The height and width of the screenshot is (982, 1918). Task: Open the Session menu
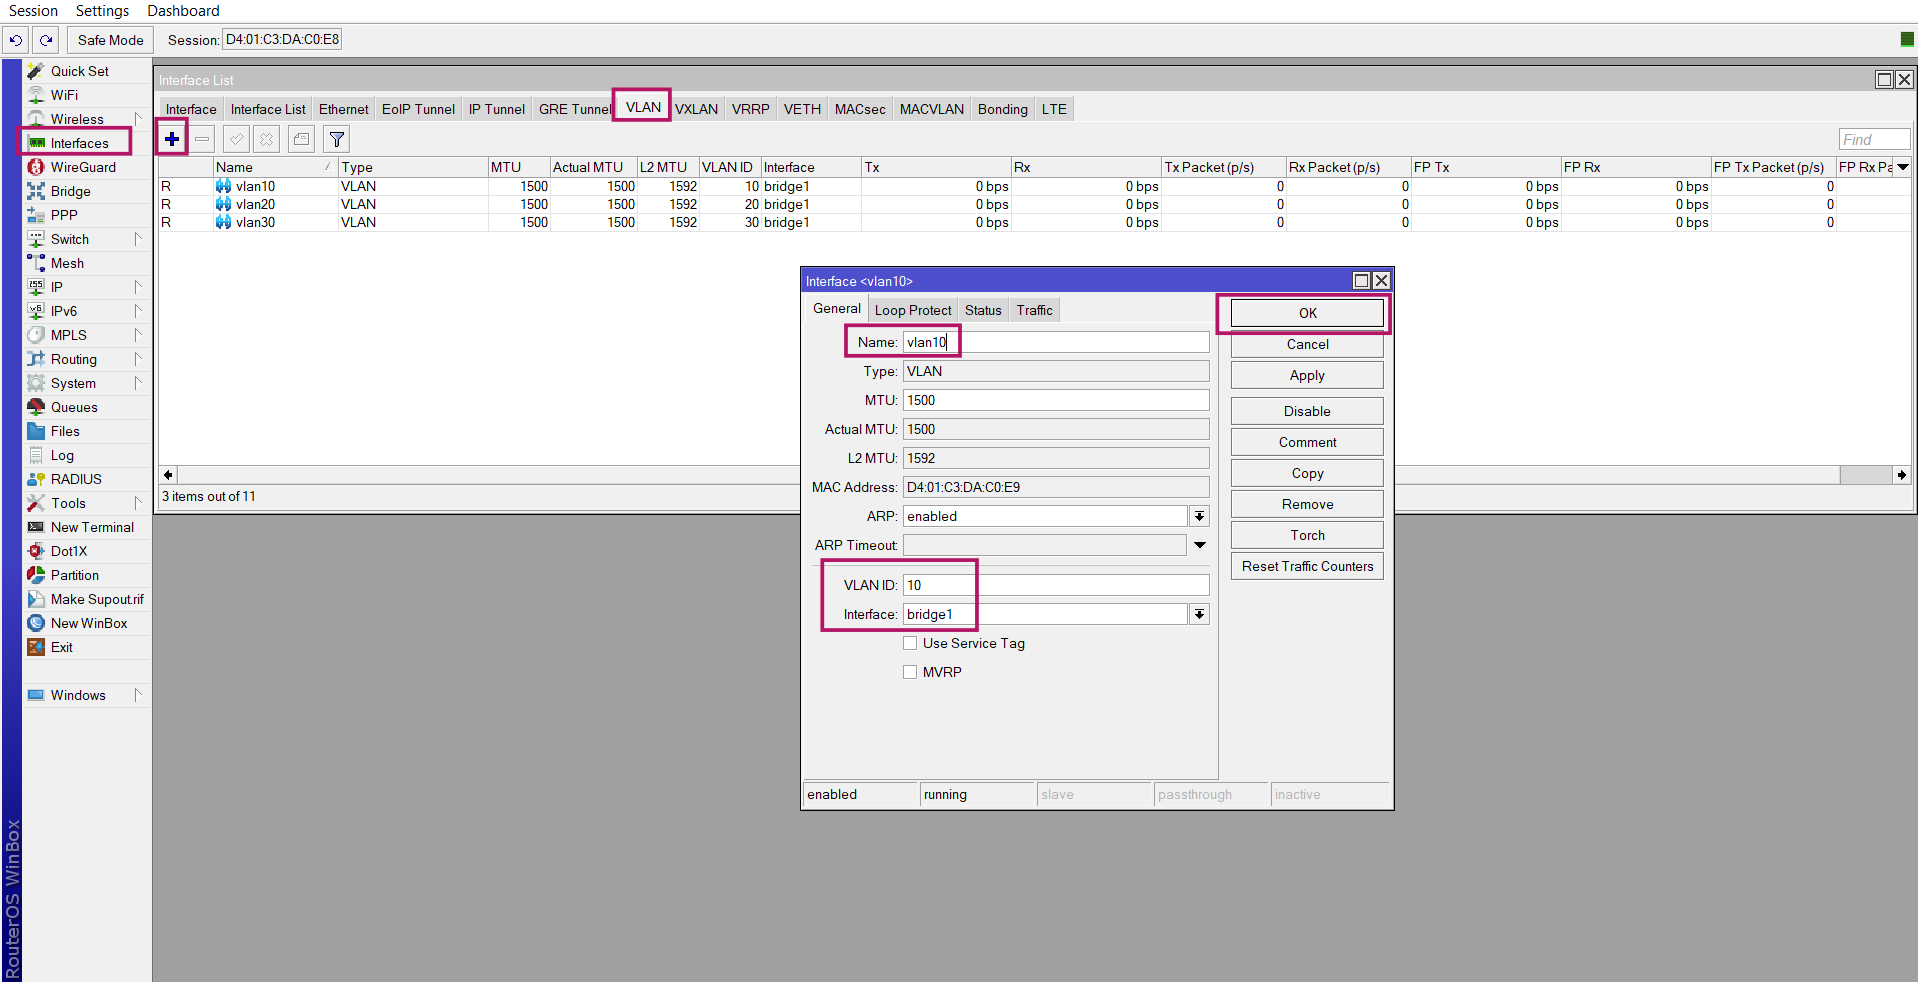click(34, 11)
